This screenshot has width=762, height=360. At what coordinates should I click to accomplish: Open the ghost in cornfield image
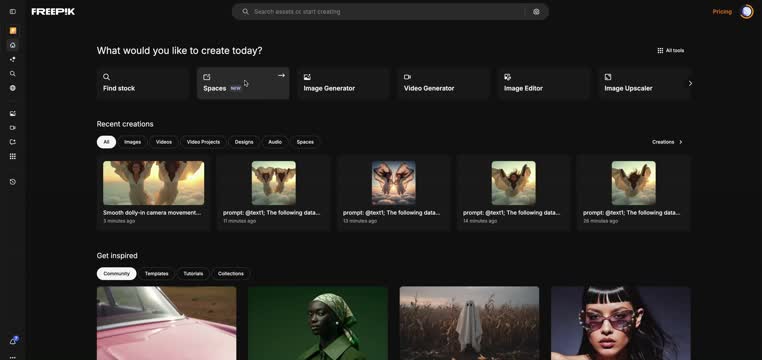(469, 323)
